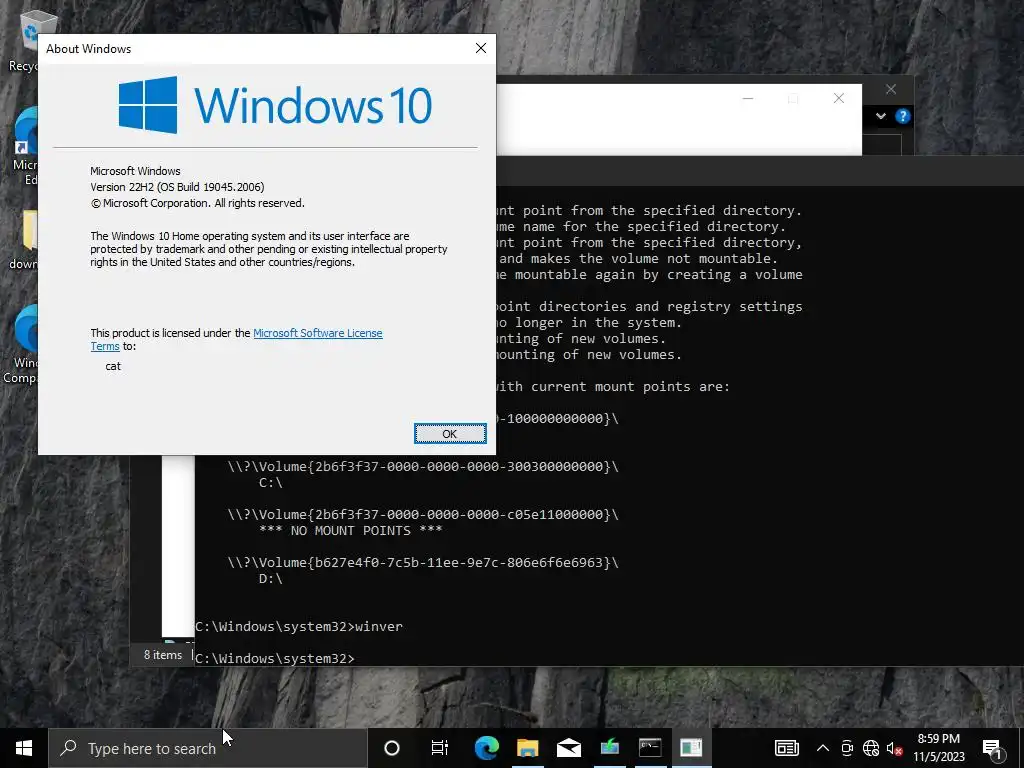Viewport: 1024px width, 768px height.
Task: Click the 'winver' command line in Command Prompt
Action: [299, 626]
